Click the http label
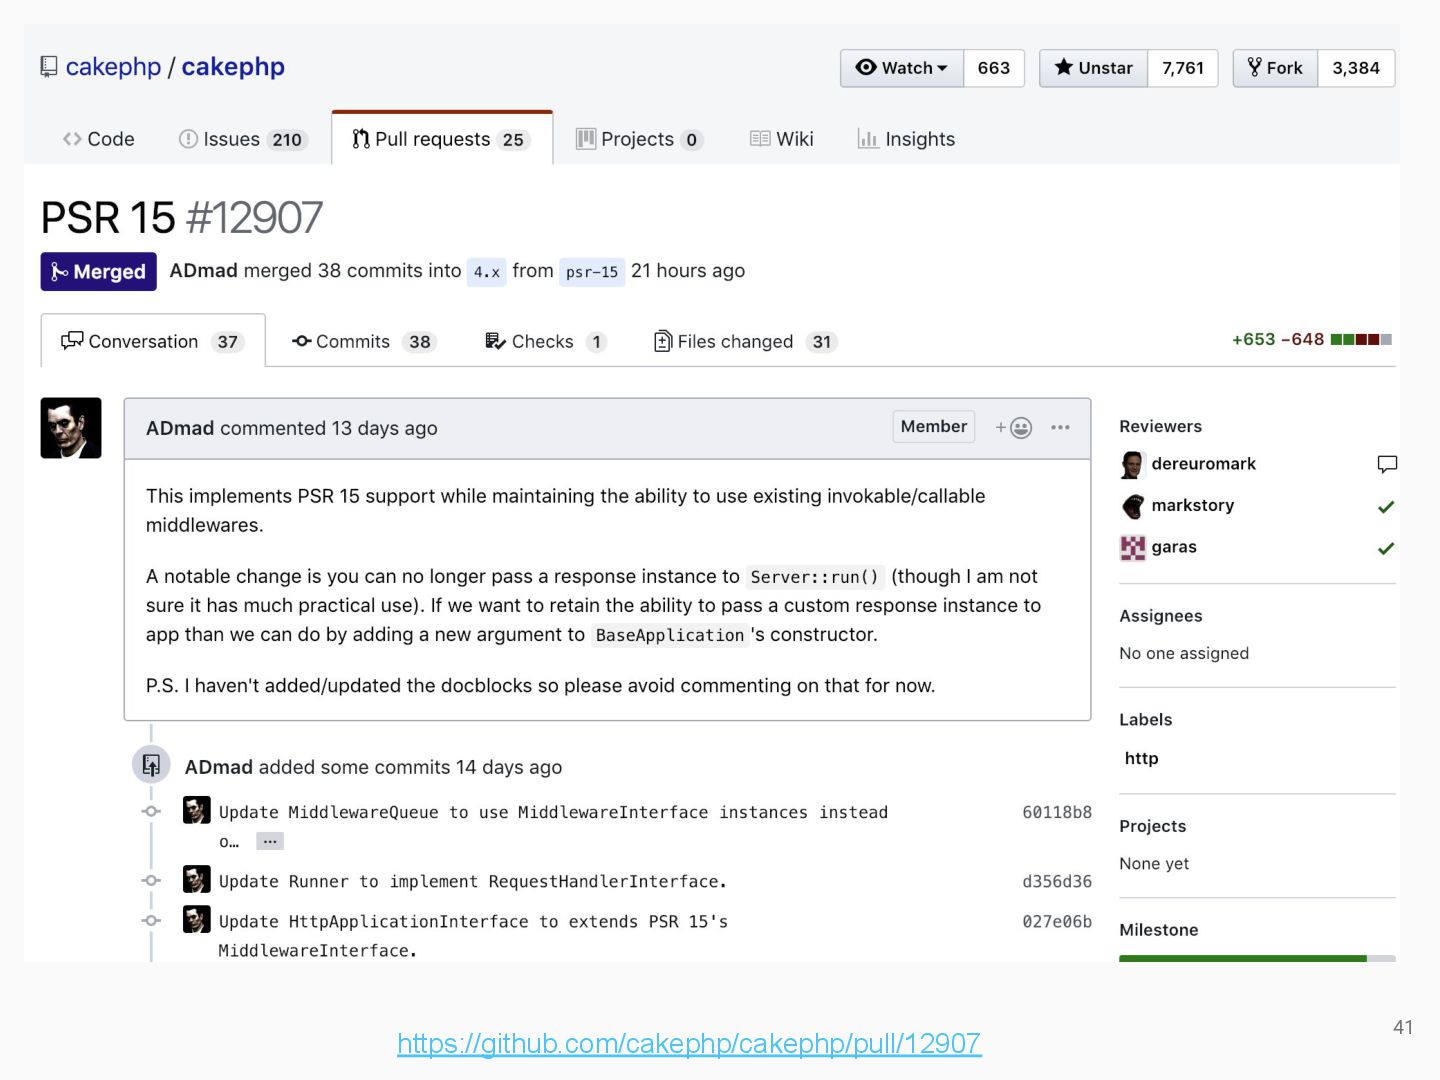1440x1080 pixels. [1141, 758]
